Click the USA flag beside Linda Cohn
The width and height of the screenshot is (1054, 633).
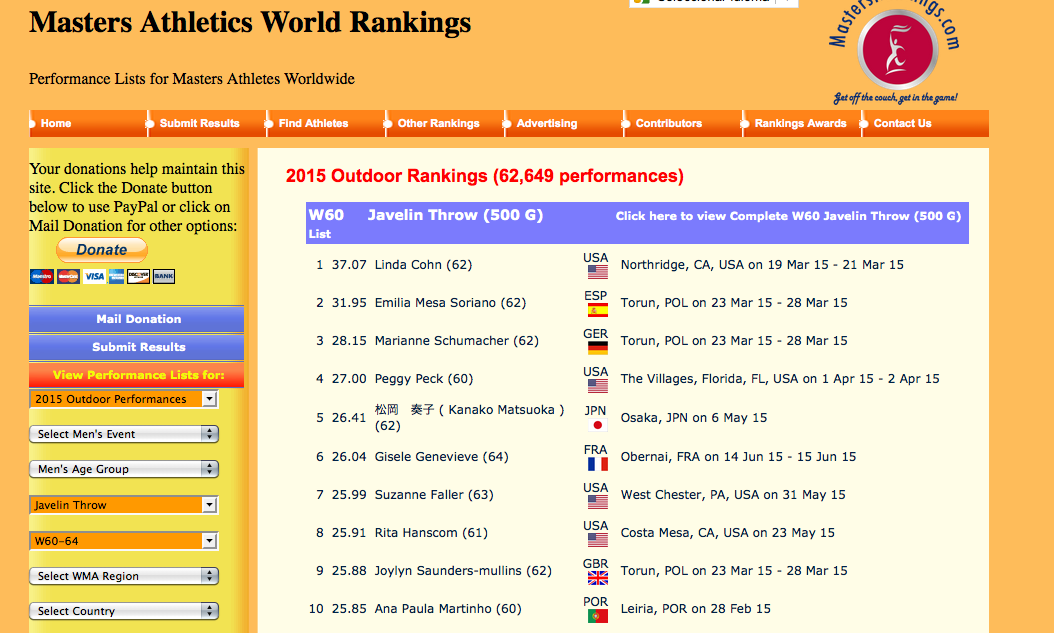coord(597,272)
